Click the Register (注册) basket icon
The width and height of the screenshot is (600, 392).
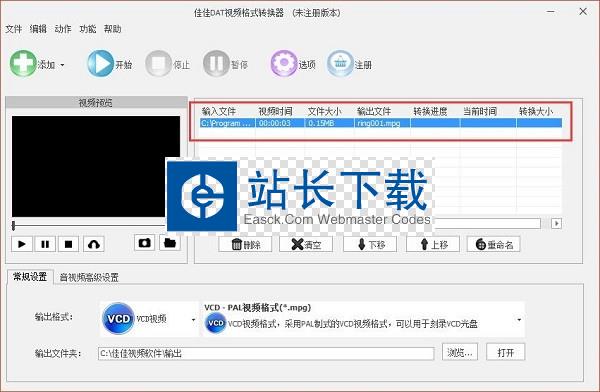click(x=340, y=63)
